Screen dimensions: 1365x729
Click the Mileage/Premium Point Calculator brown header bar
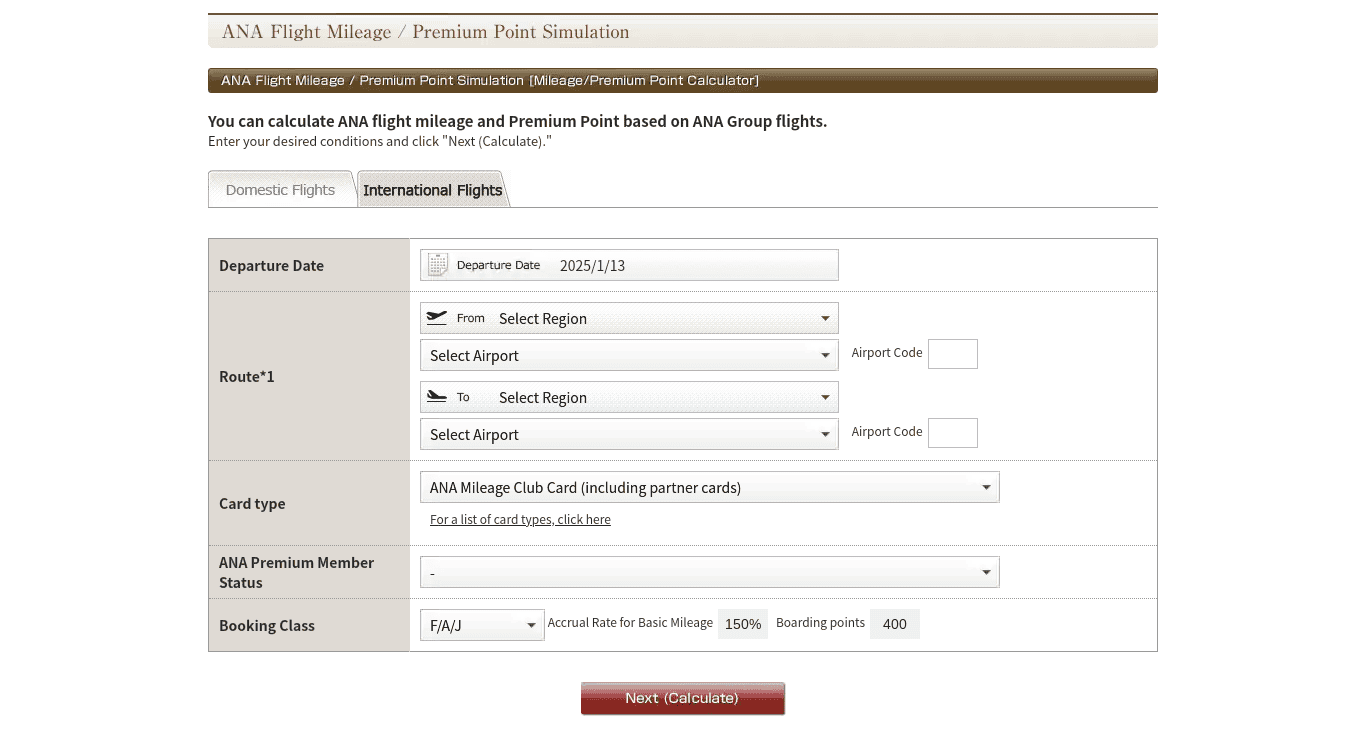[x=683, y=80]
